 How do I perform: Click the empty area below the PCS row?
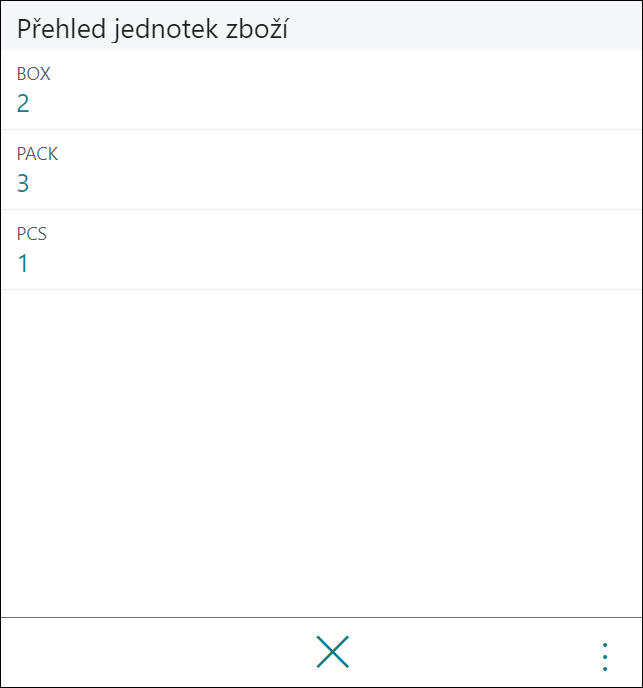321,452
